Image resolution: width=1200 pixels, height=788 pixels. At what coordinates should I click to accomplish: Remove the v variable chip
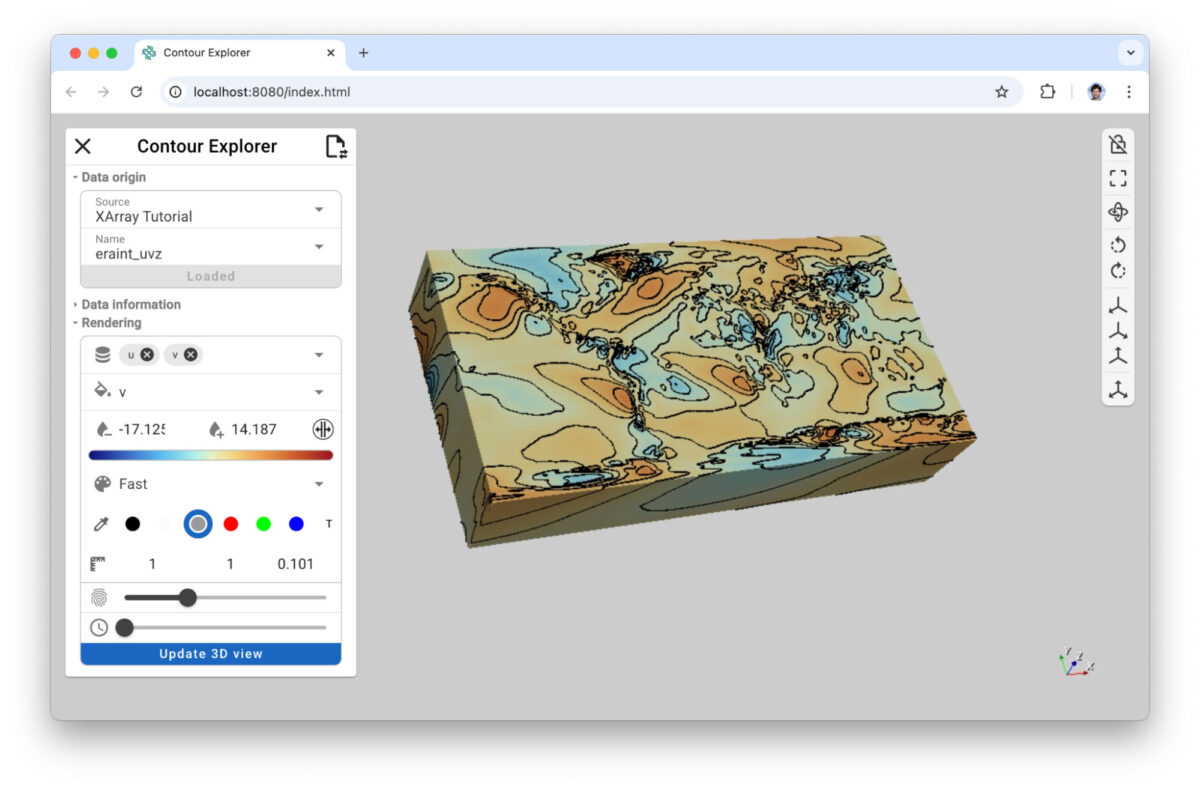click(x=188, y=354)
